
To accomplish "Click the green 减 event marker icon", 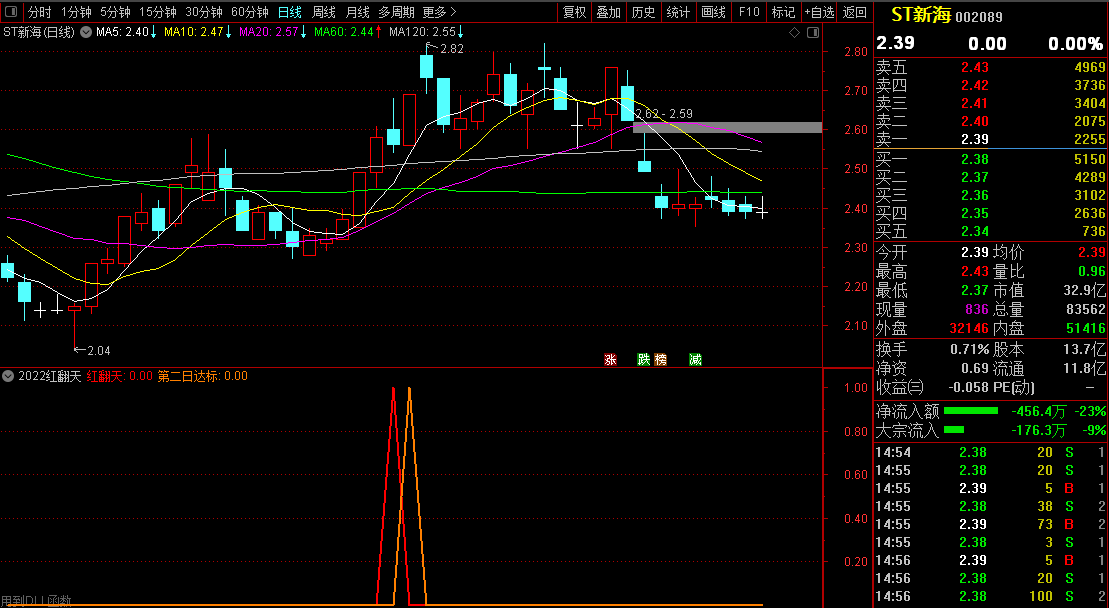I will (x=695, y=360).
